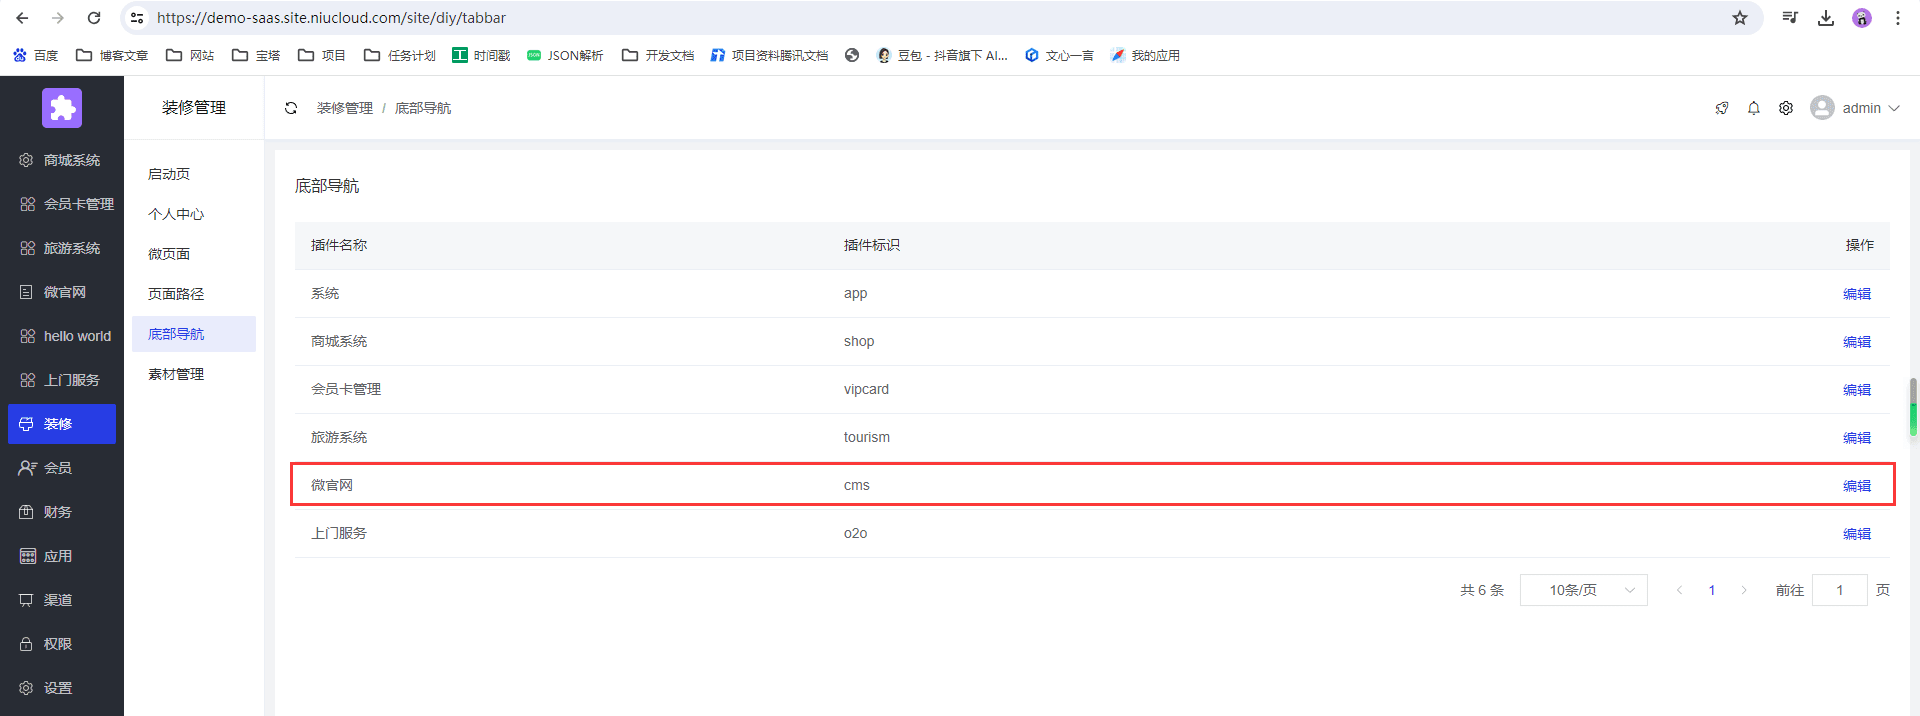Click the rocket icon in header
The height and width of the screenshot is (716, 1920).
click(1721, 108)
